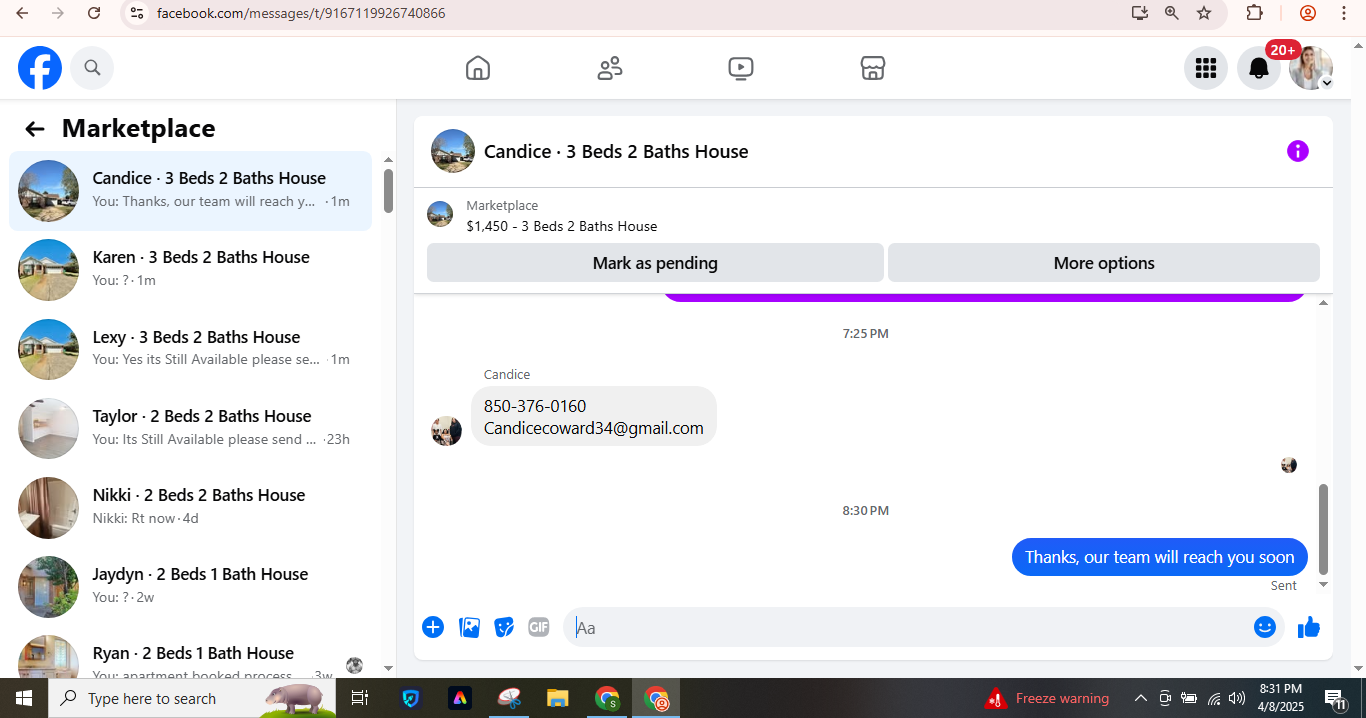Open File Explorer from taskbar
The height and width of the screenshot is (718, 1366).
557,698
